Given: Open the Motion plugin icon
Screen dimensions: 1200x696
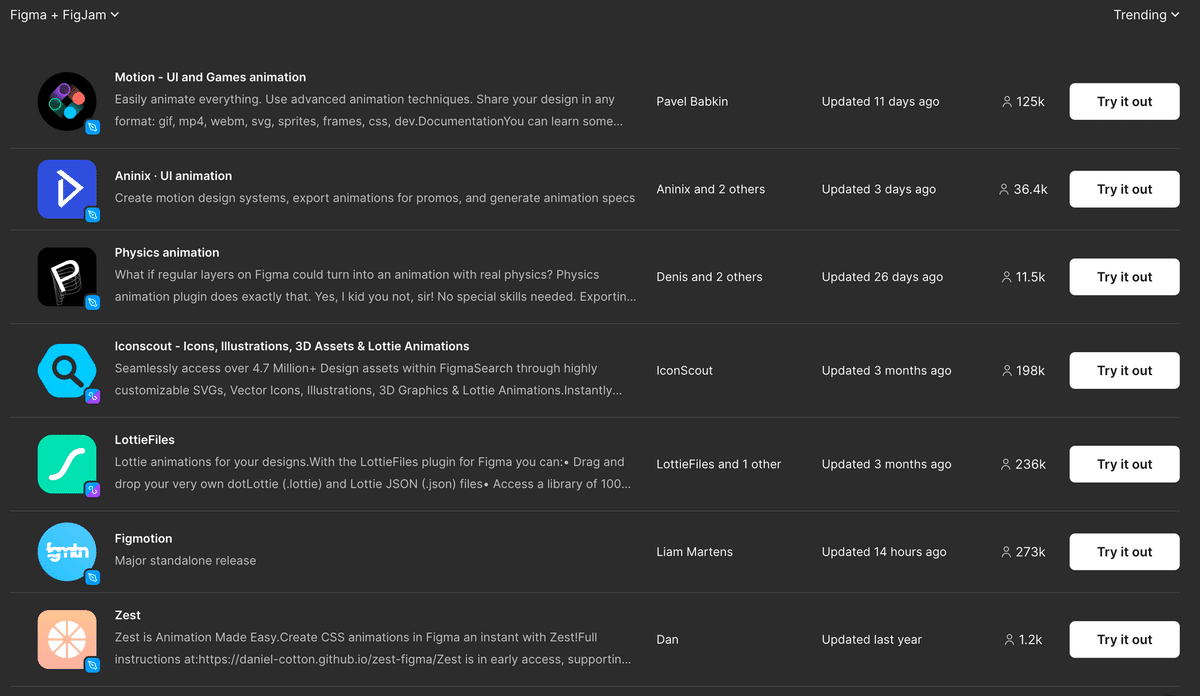Looking at the screenshot, I should (x=67, y=101).
